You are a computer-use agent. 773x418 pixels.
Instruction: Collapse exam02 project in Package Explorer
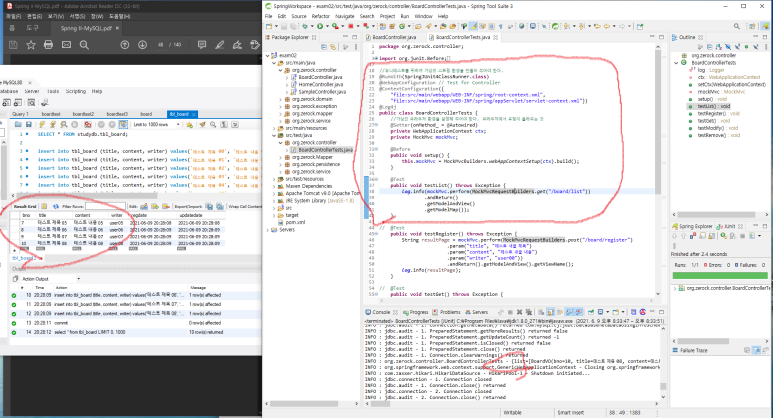[x=268, y=56]
